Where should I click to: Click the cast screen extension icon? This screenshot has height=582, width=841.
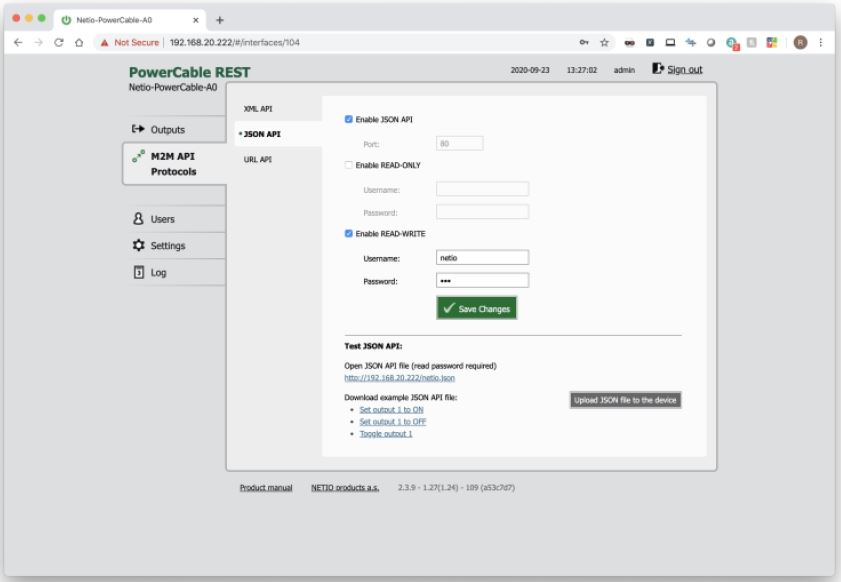pos(670,42)
